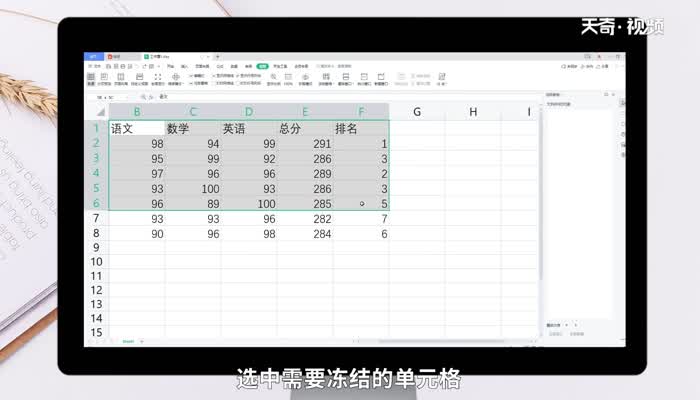Open the Freeze Panes dropdown
Image resolution: width=700 pixels, height=400 pixels.
326,79
